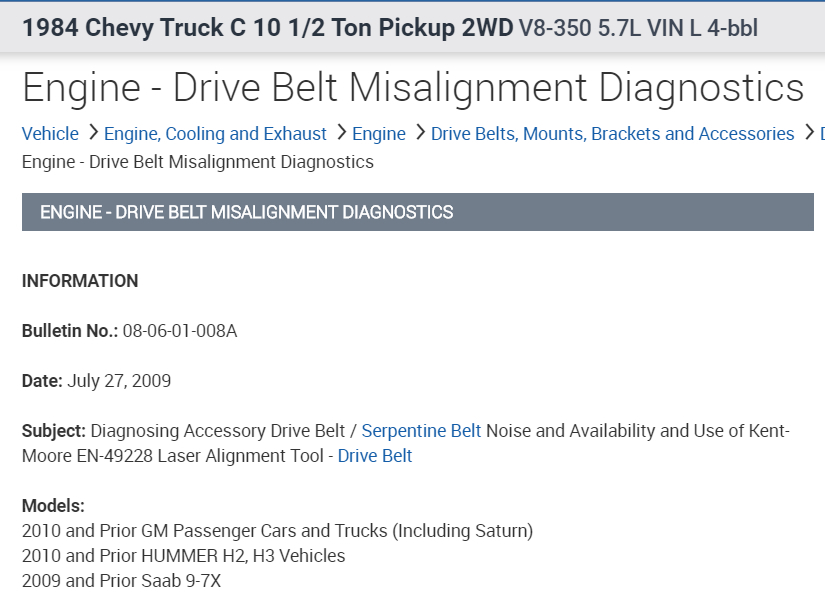The image size is (825, 604).
Task: Click the INFORMATION heading
Action: 80,281
